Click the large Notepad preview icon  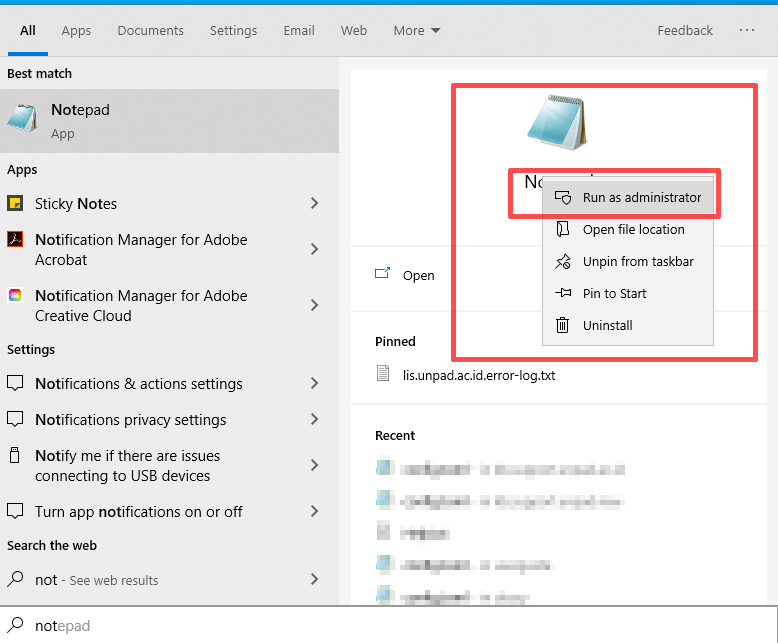point(557,122)
